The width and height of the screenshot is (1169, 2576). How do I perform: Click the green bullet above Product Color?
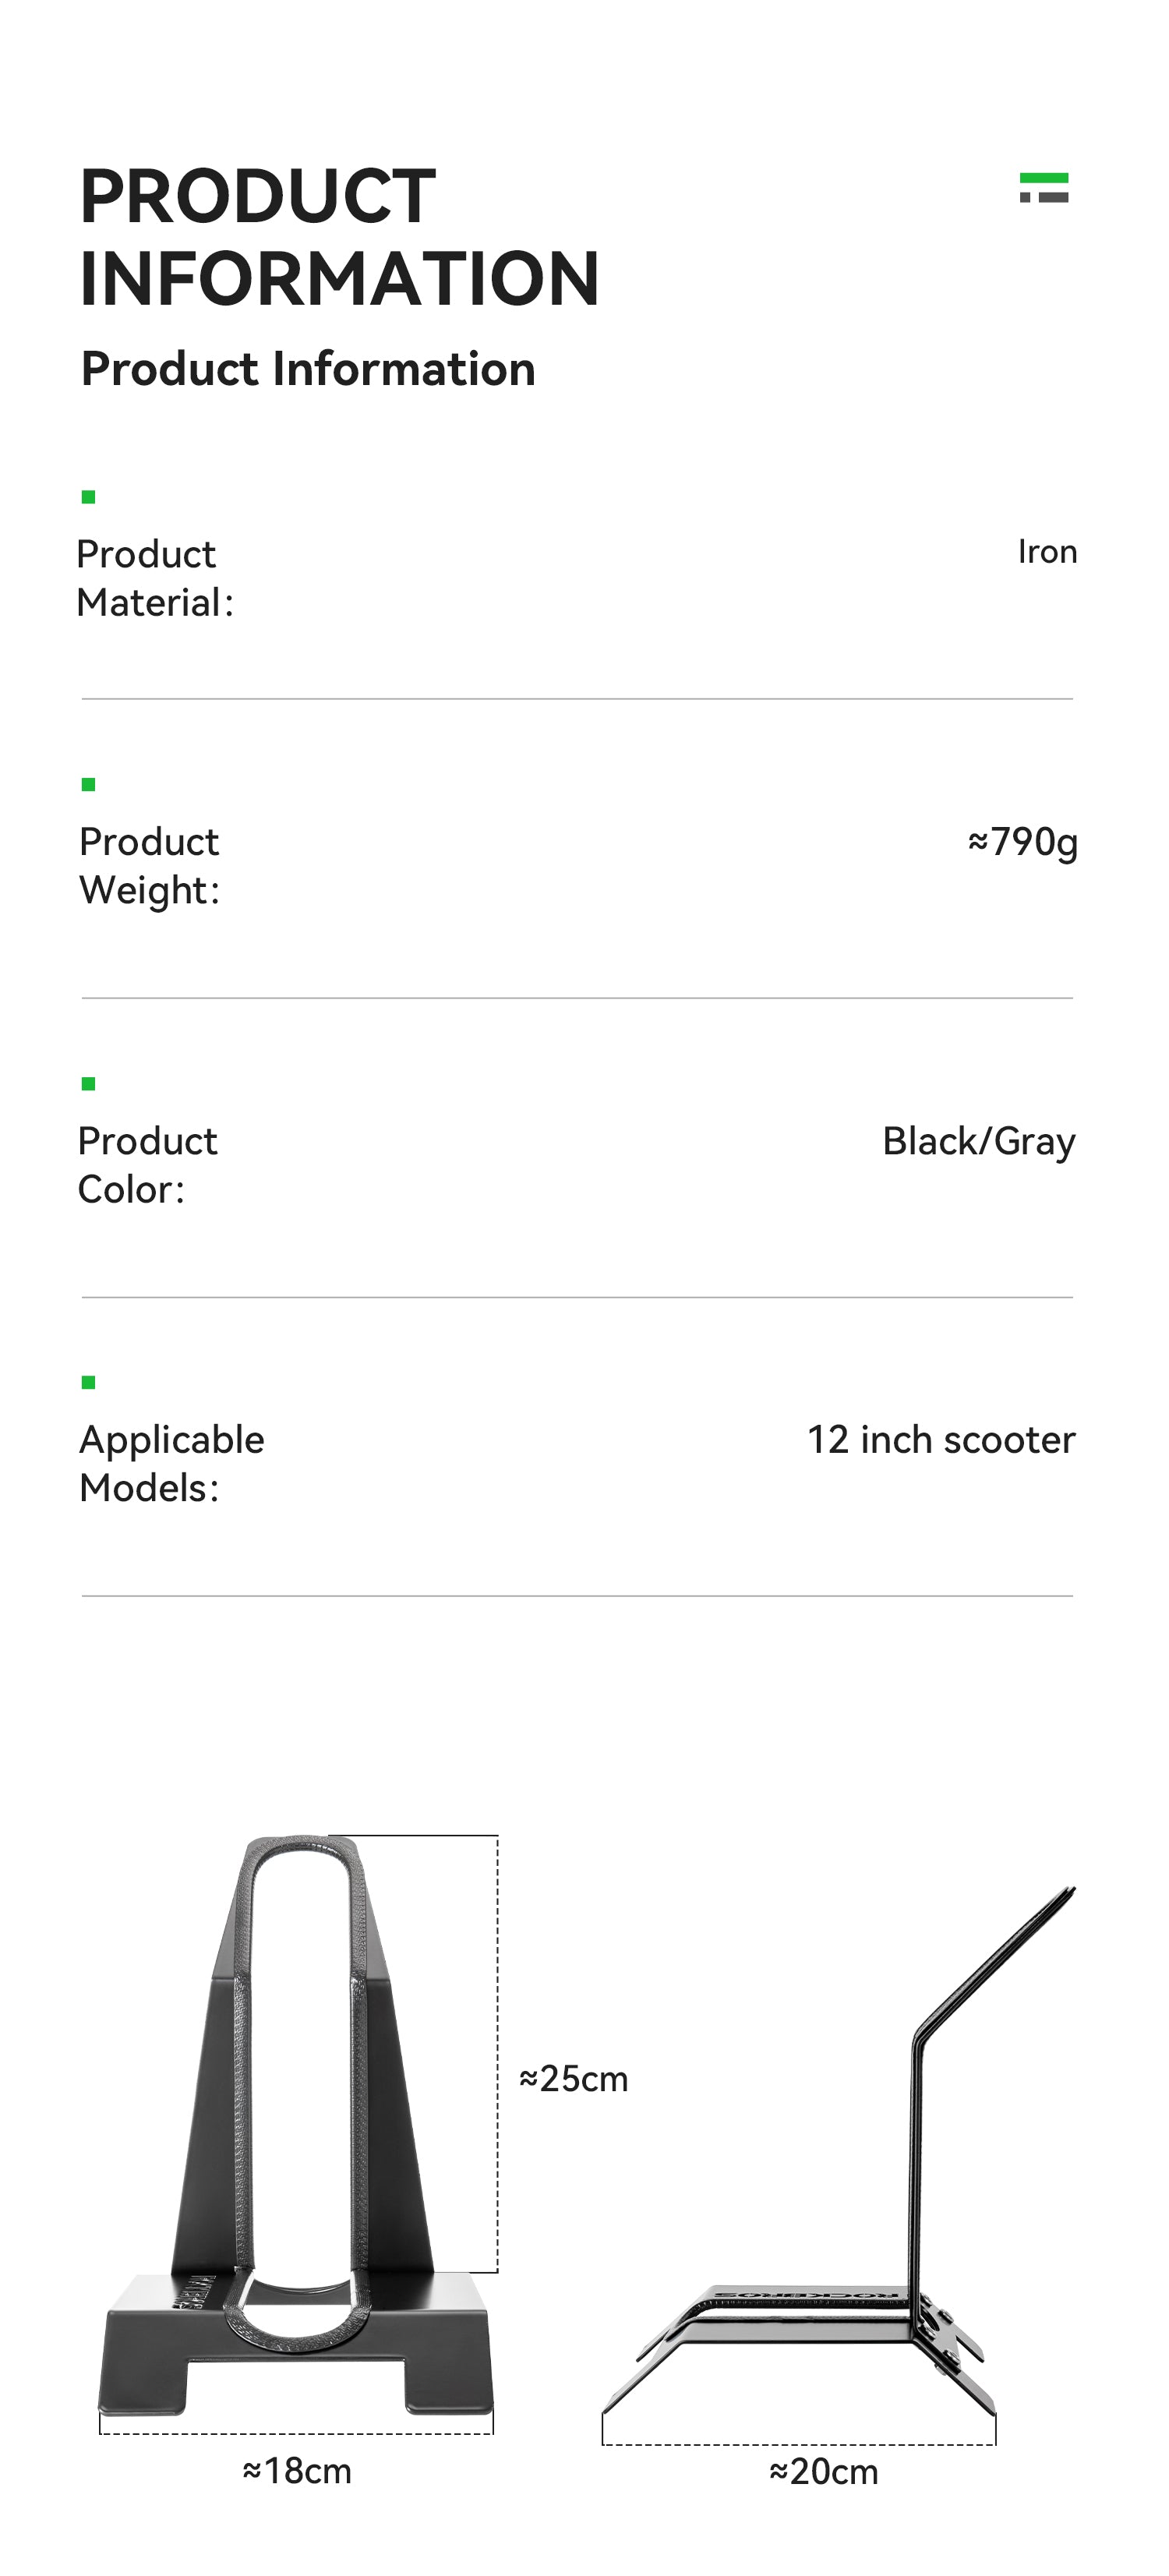click(x=88, y=1084)
